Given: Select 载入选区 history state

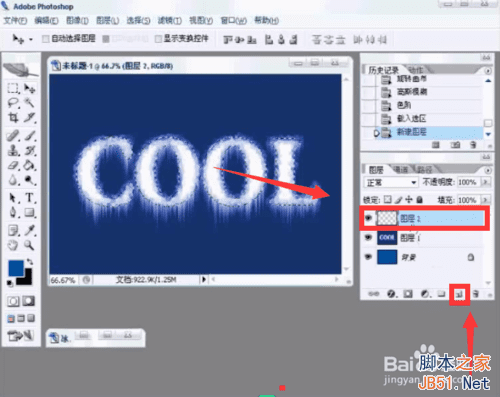Looking at the screenshot, I should click(422, 118).
